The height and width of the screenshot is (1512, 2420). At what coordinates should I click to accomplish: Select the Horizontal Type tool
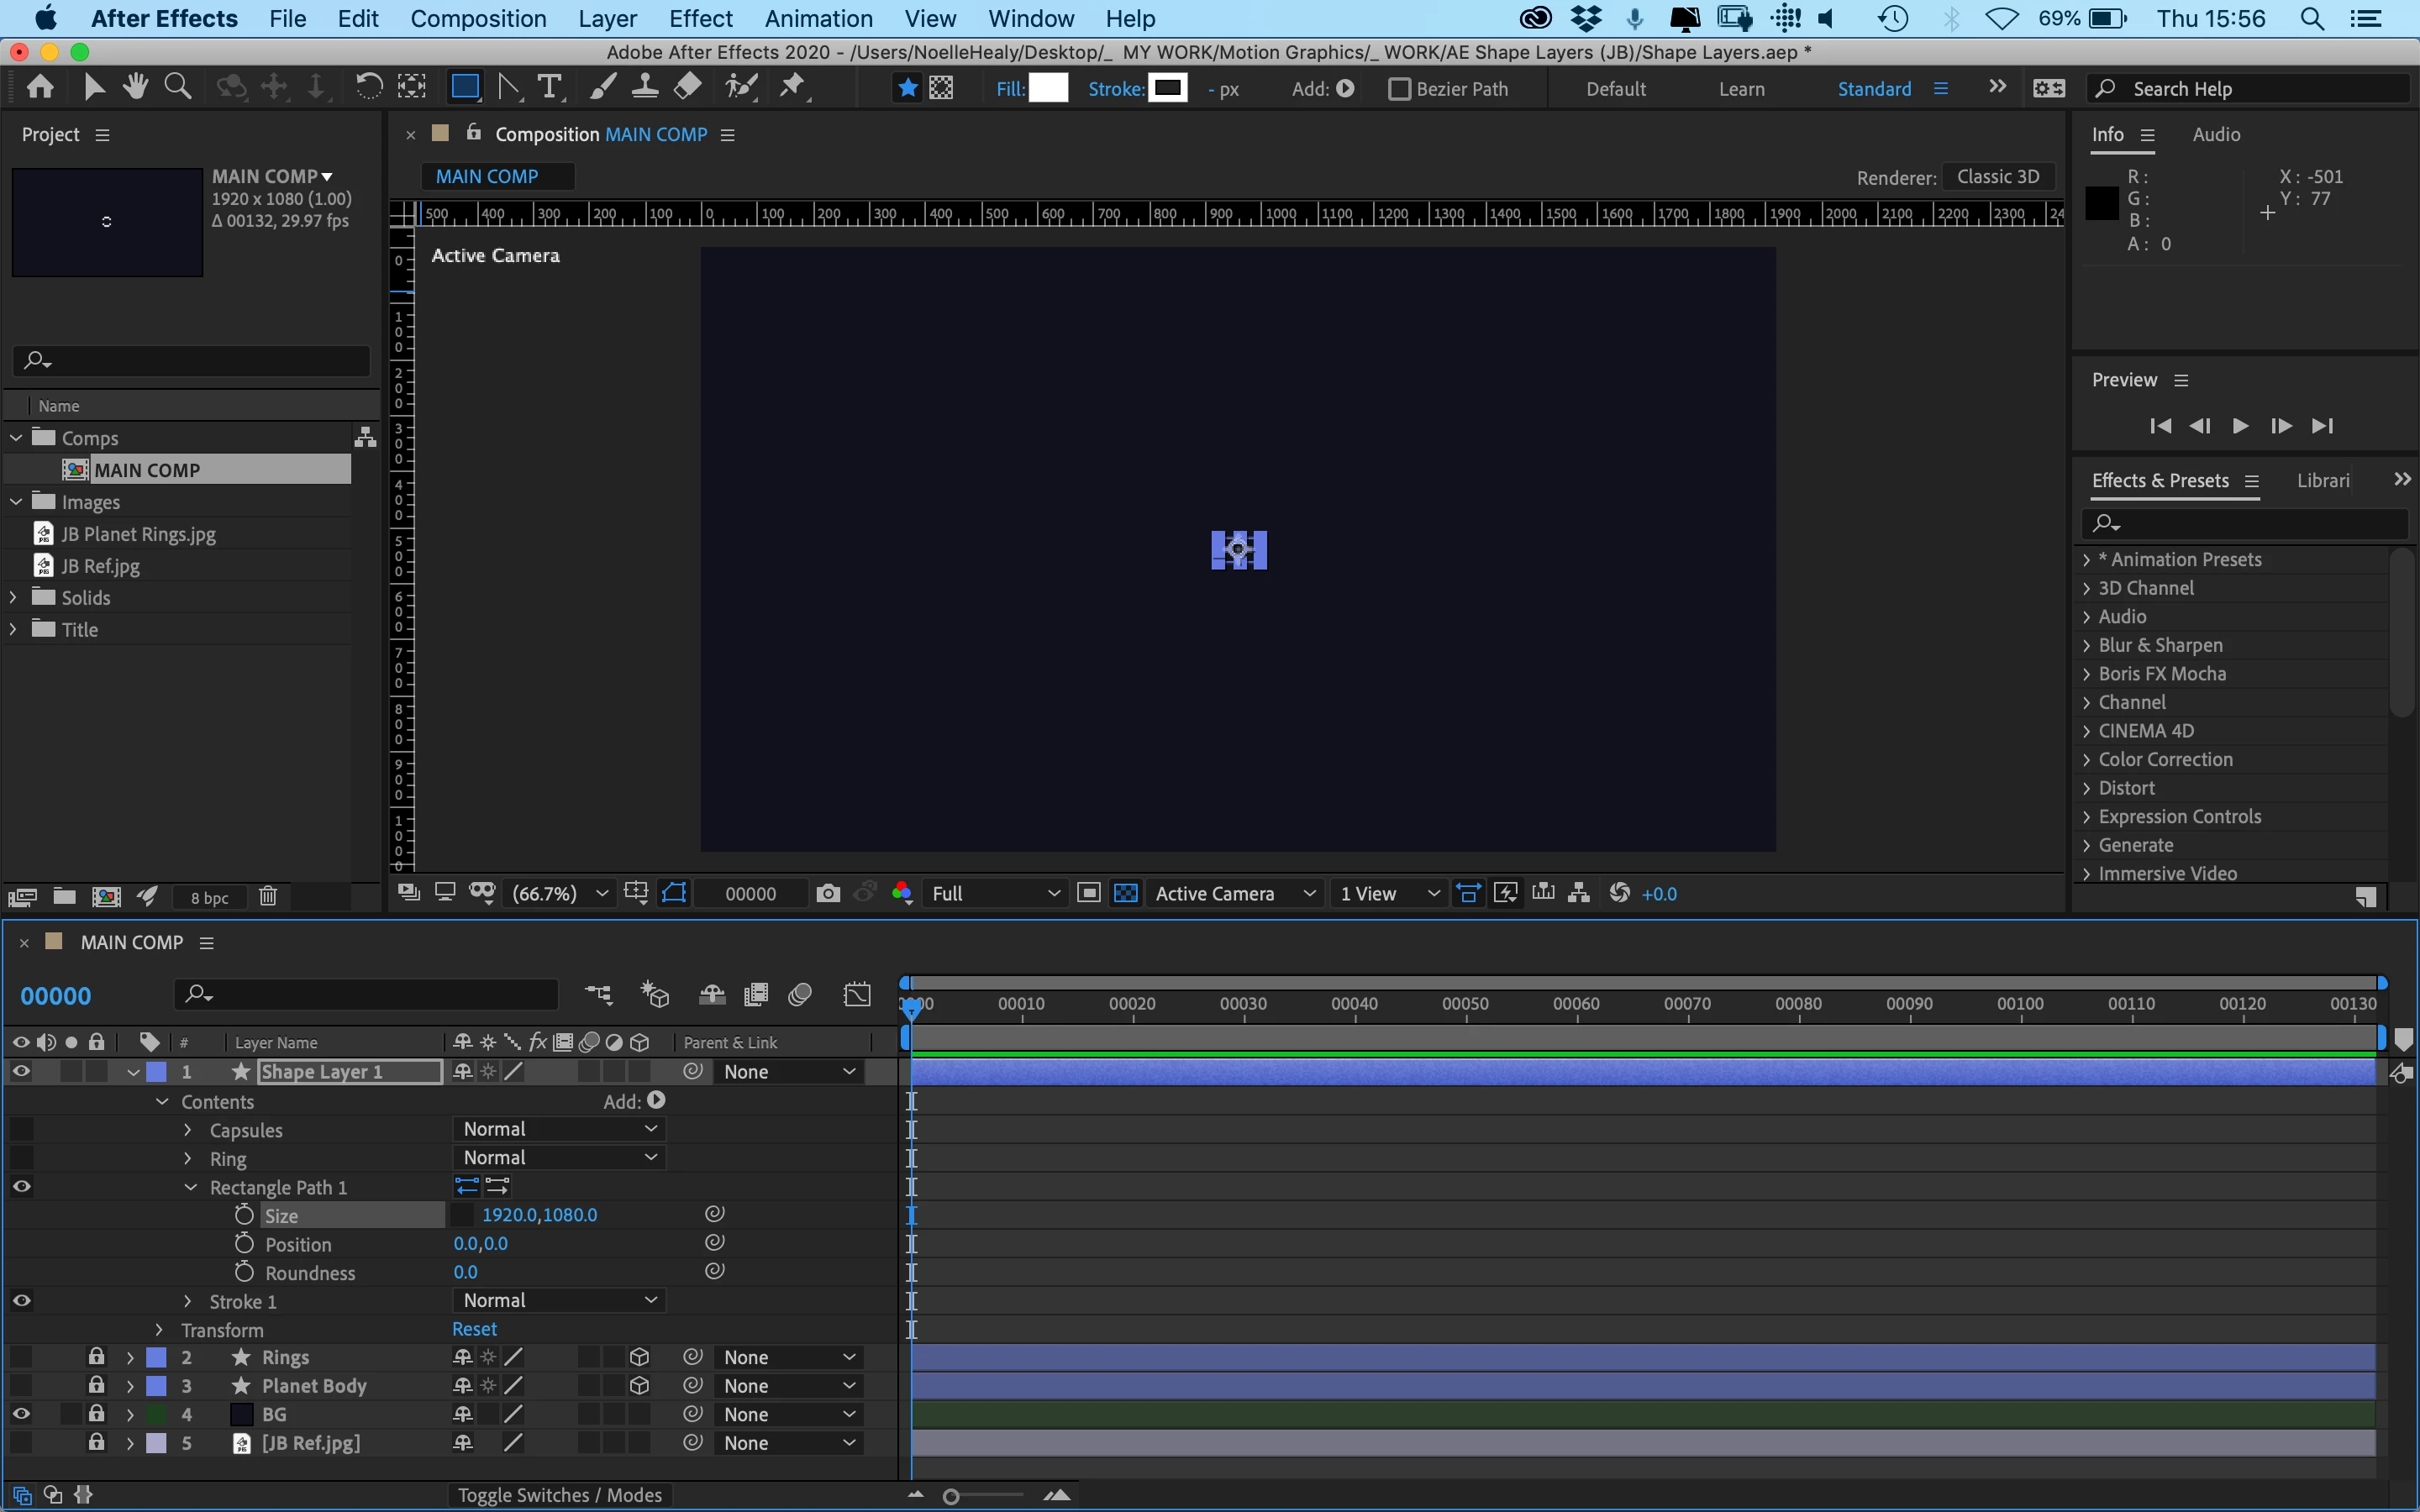click(x=549, y=88)
